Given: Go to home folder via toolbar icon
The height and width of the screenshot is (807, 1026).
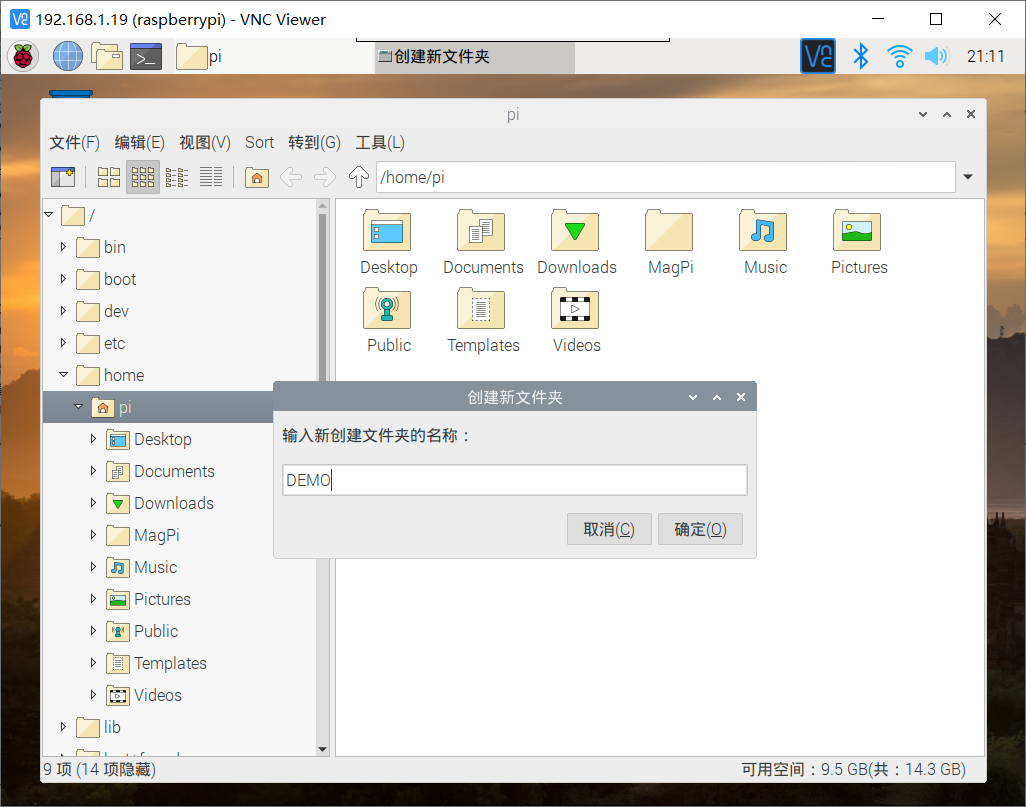Looking at the screenshot, I should coord(257,177).
